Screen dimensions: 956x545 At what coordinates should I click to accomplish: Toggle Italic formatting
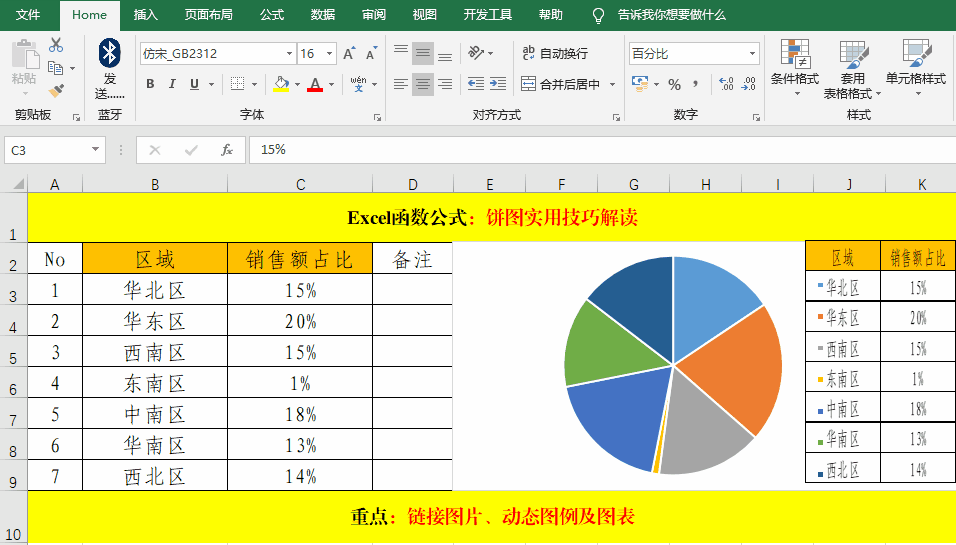[x=172, y=84]
